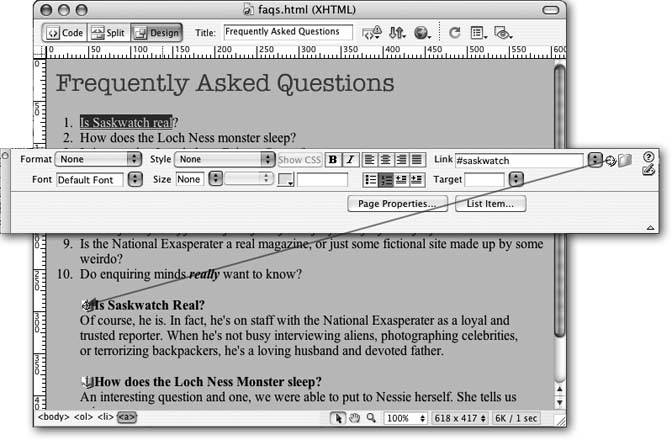The width and height of the screenshot is (672, 440).
Task: Click the scroll down arrow
Action: [x=559, y=403]
